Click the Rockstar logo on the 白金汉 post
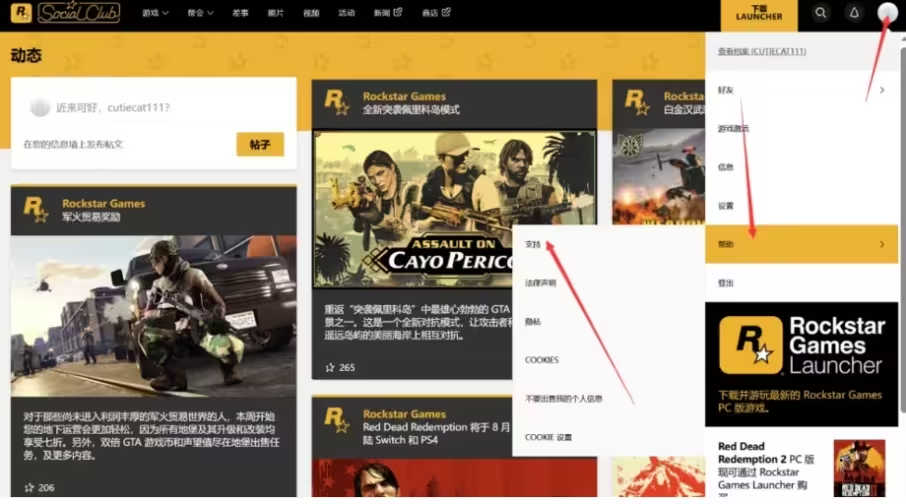Image resolution: width=906 pixels, height=504 pixels. (637, 102)
